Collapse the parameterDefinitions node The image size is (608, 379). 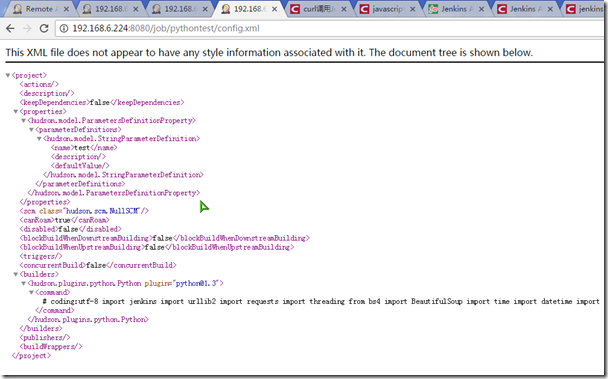[x=31, y=130]
